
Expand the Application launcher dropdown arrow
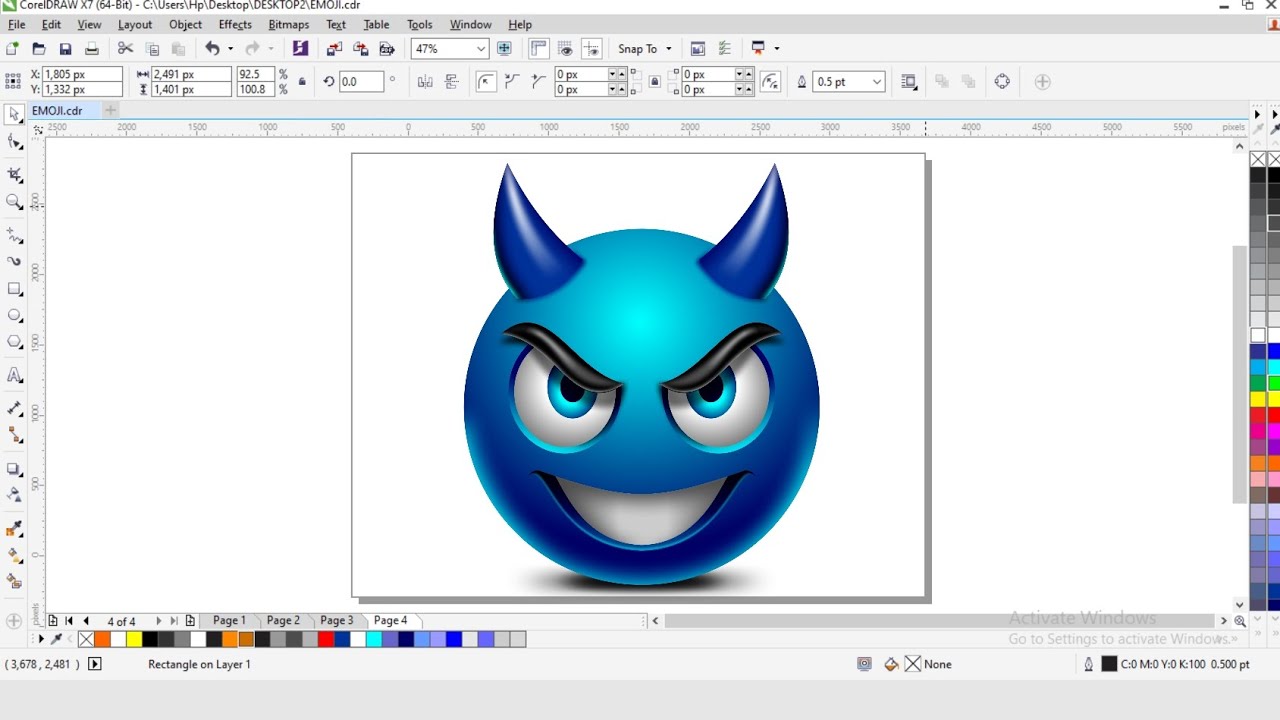[x=777, y=48]
